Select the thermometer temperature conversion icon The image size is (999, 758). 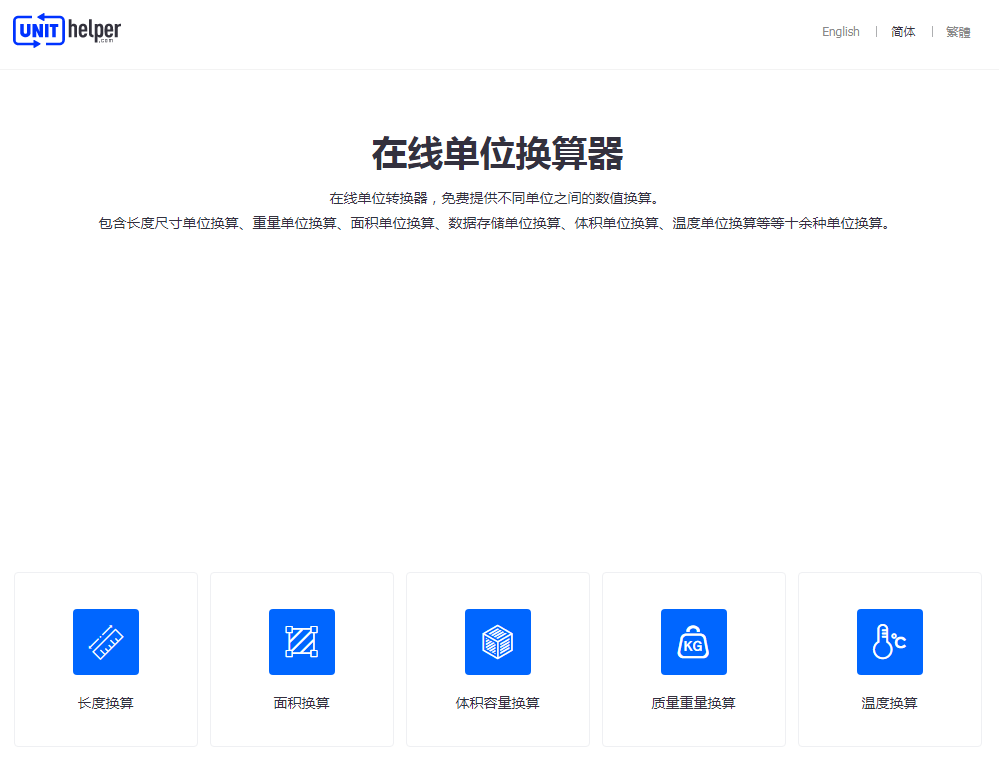coord(889,642)
